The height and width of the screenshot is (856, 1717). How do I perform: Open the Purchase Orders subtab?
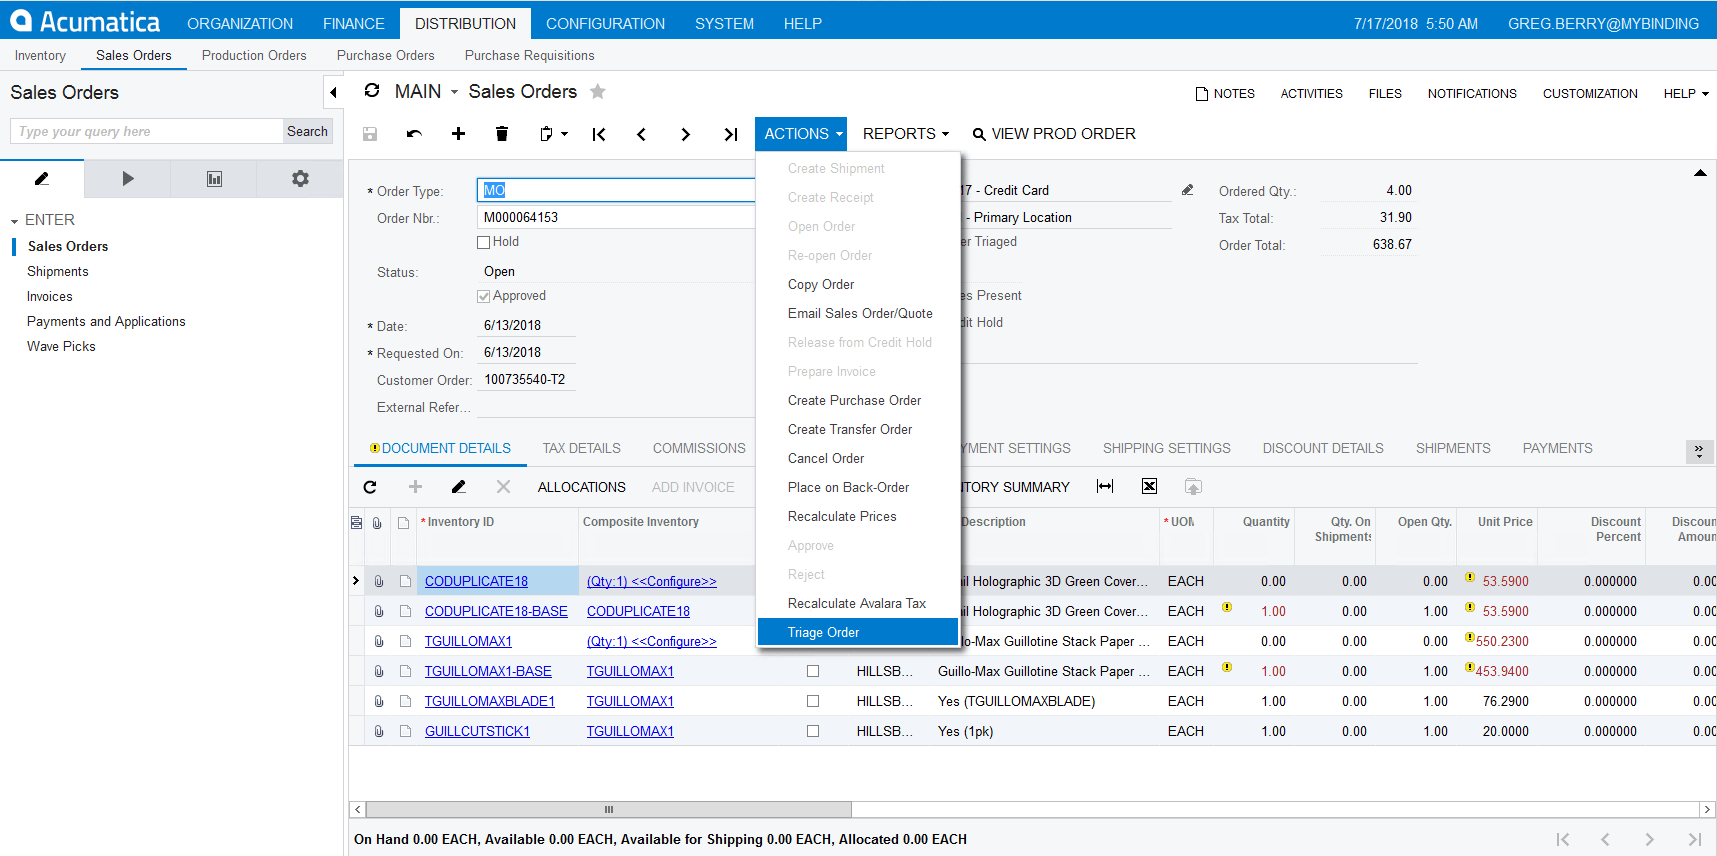pos(386,56)
